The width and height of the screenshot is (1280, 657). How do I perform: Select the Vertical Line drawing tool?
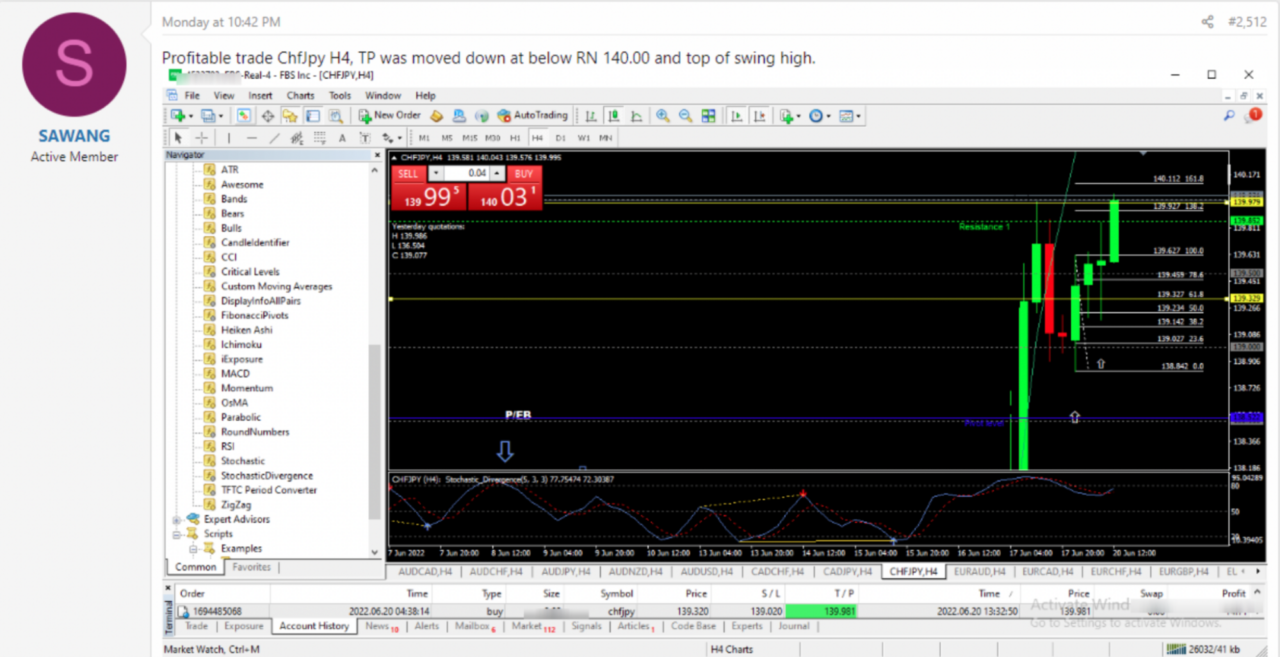(x=229, y=137)
